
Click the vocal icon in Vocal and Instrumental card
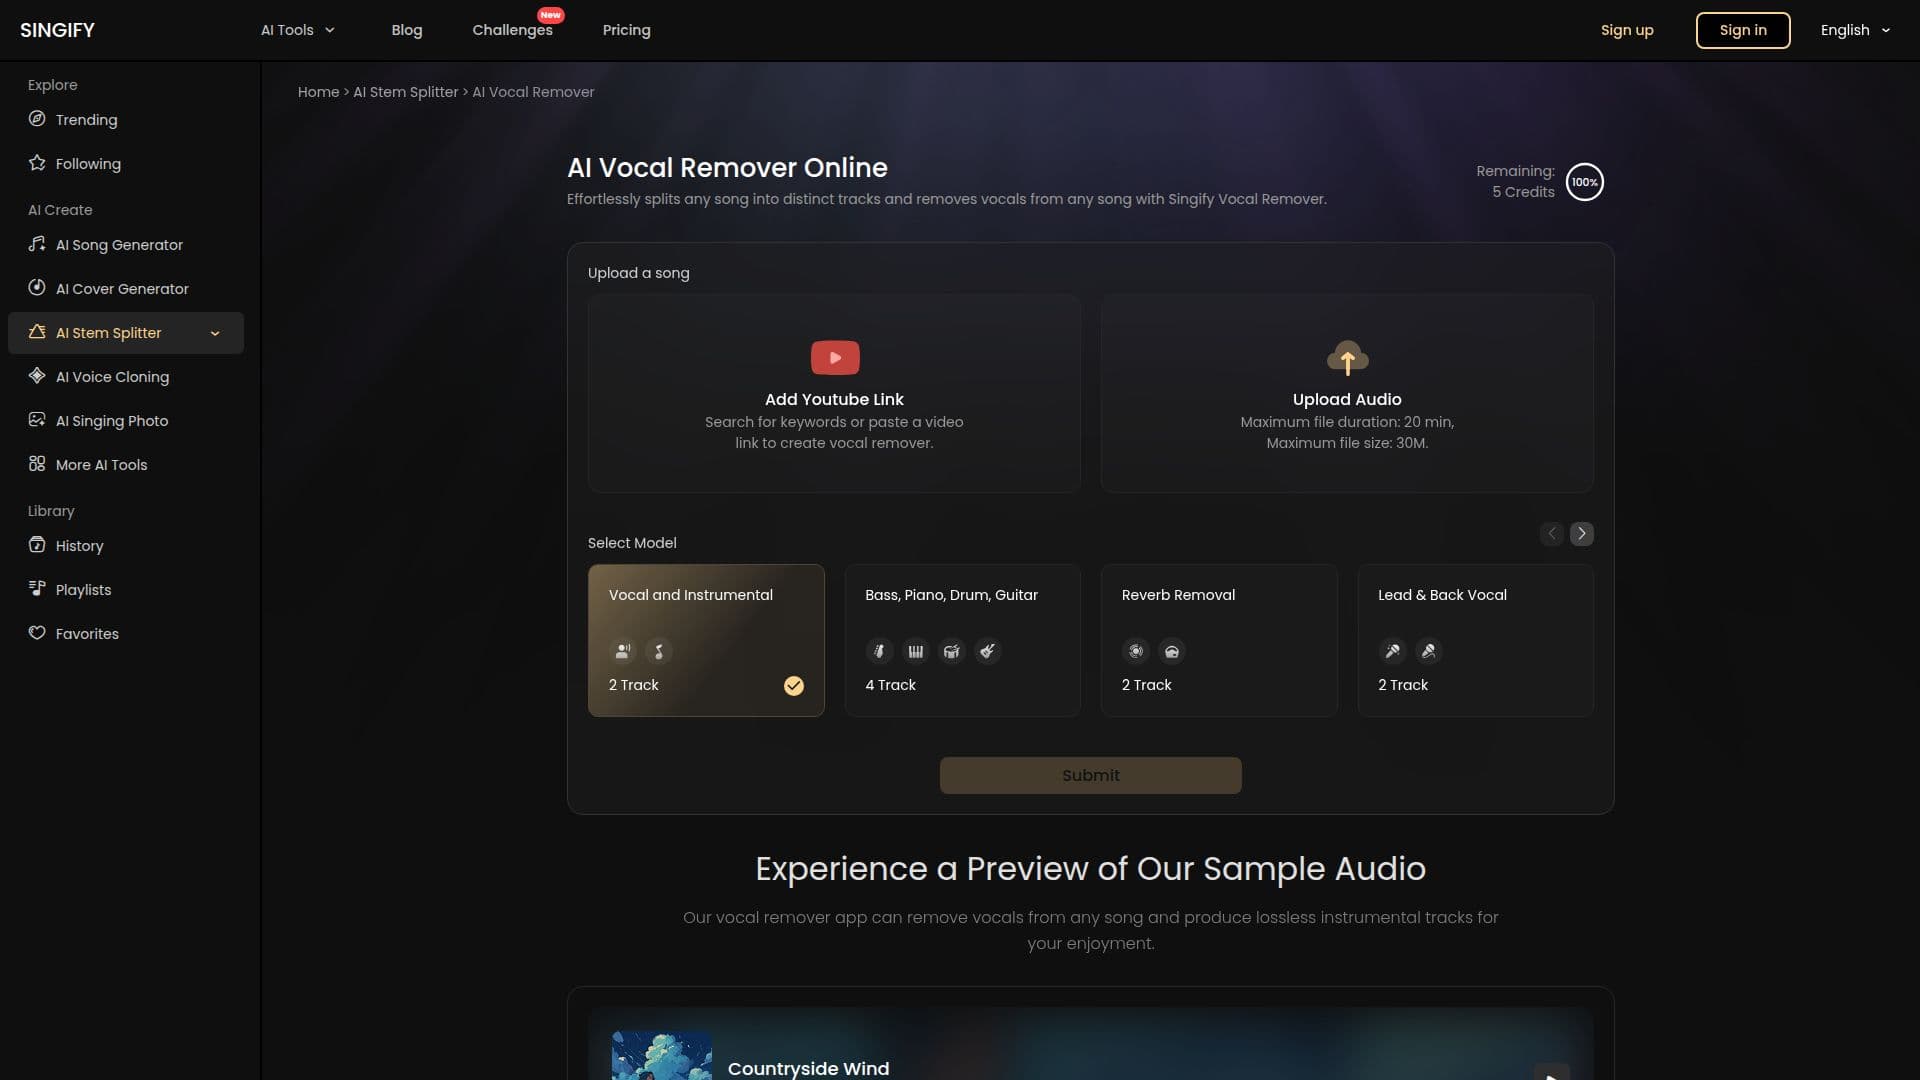pyautogui.click(x=623, y=652)
